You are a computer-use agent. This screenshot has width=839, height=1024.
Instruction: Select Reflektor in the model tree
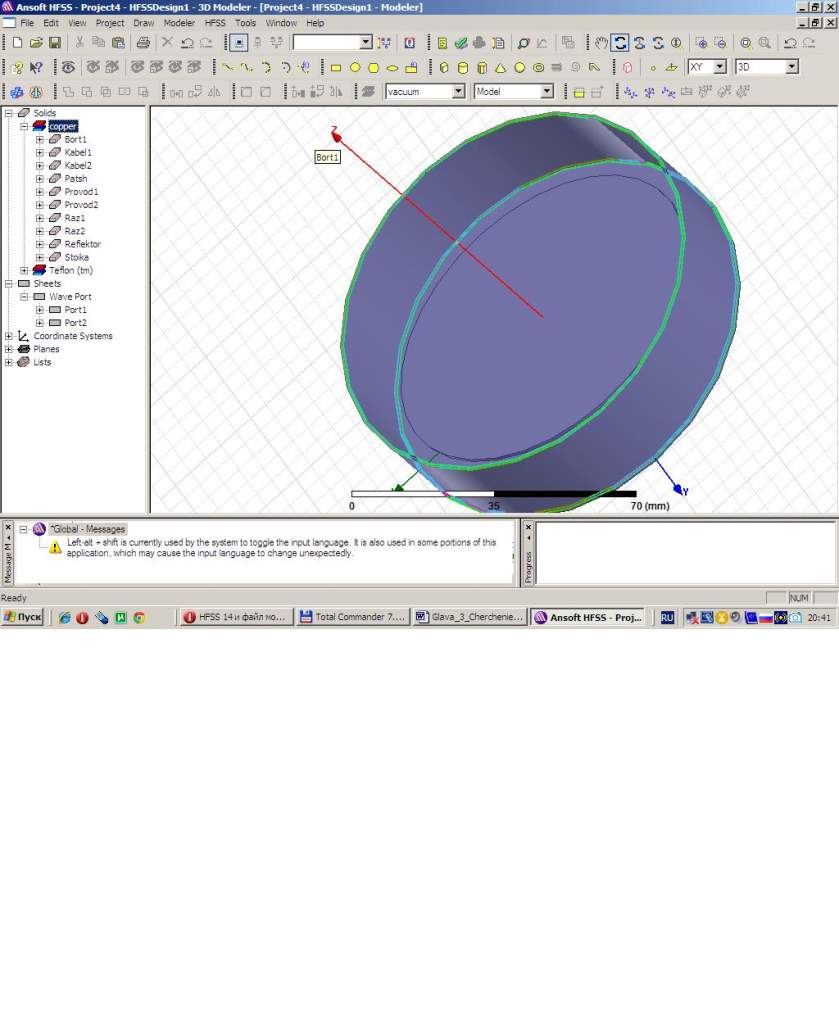click(82, 244)
